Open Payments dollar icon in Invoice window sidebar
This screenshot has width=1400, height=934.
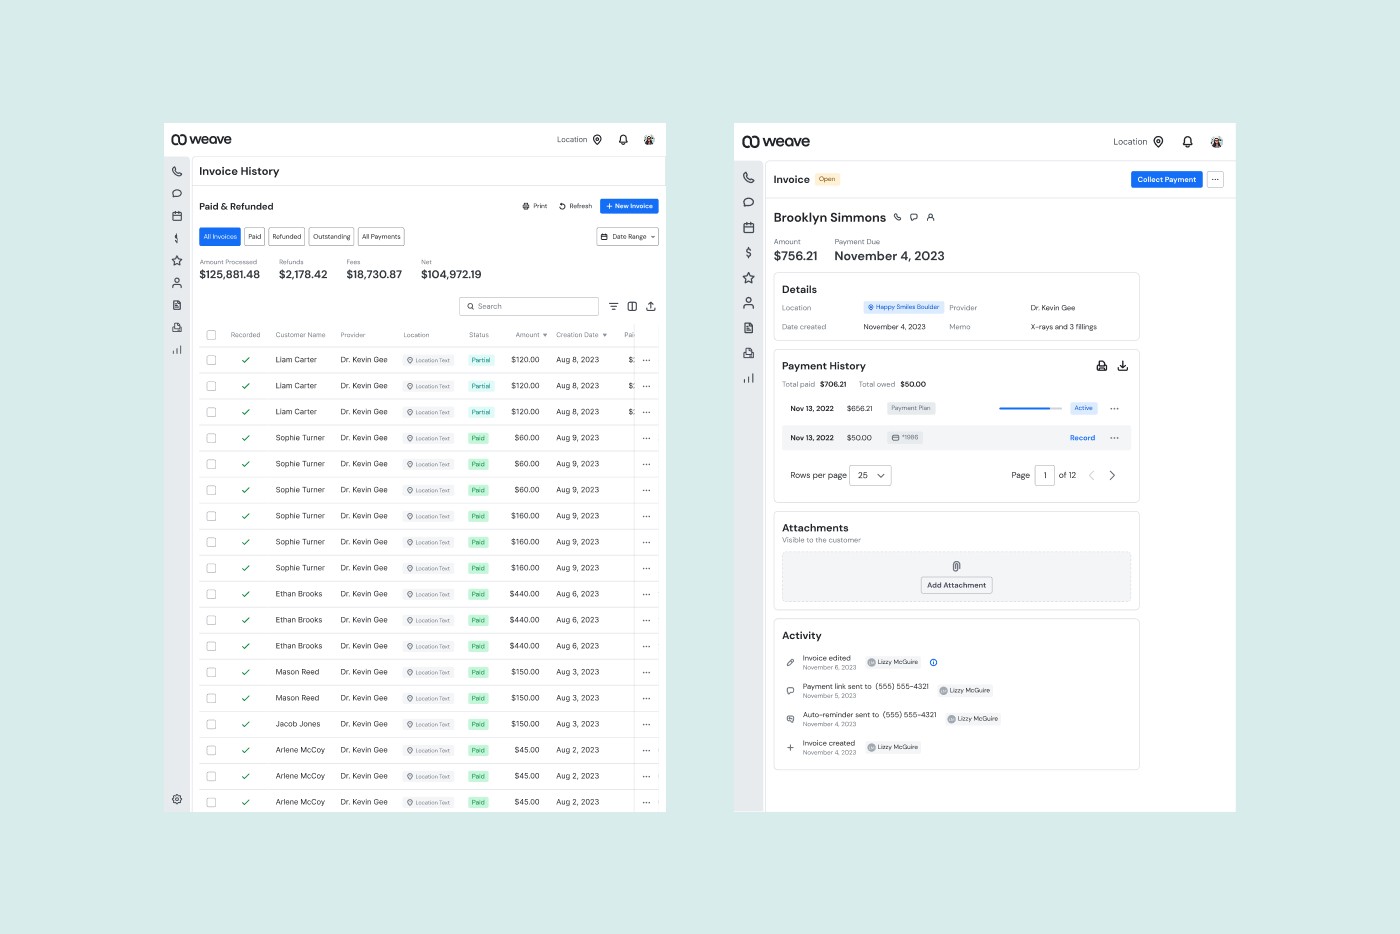pyautogui.click(x=748, y=253)
